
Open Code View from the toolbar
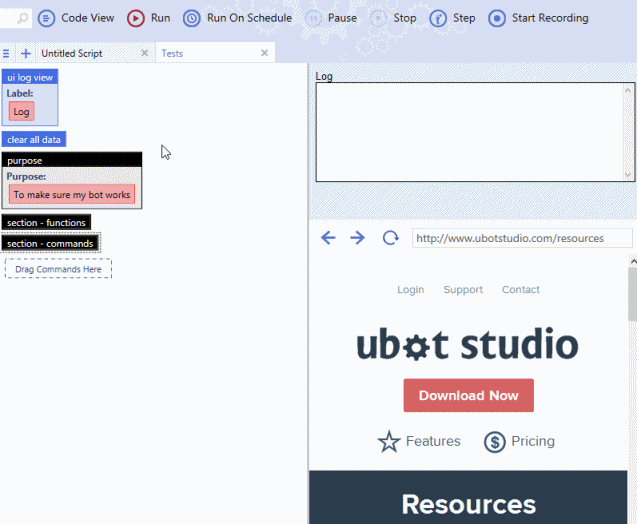(76, 18)
